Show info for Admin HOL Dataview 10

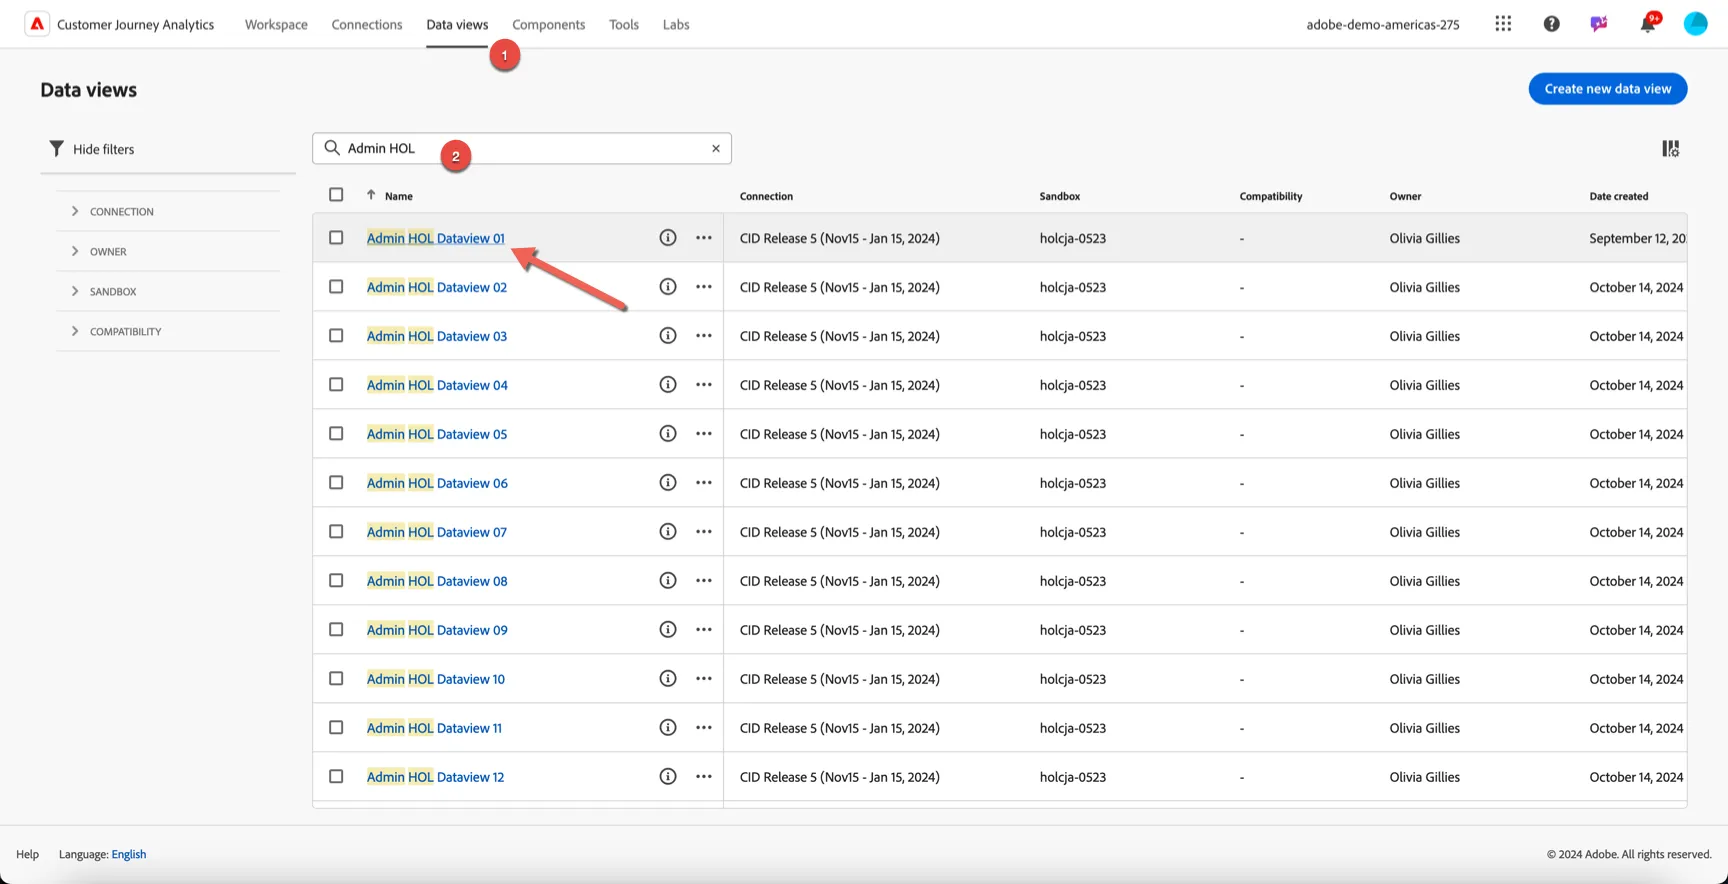point(668,679)
